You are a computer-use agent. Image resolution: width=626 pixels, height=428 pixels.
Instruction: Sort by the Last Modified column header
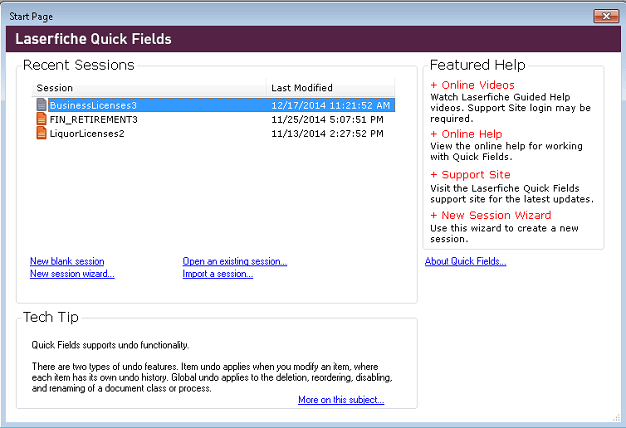[331, 88]
